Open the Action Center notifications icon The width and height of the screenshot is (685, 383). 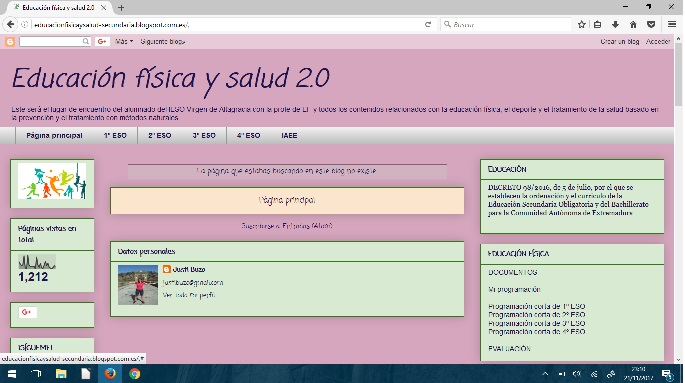667,374
